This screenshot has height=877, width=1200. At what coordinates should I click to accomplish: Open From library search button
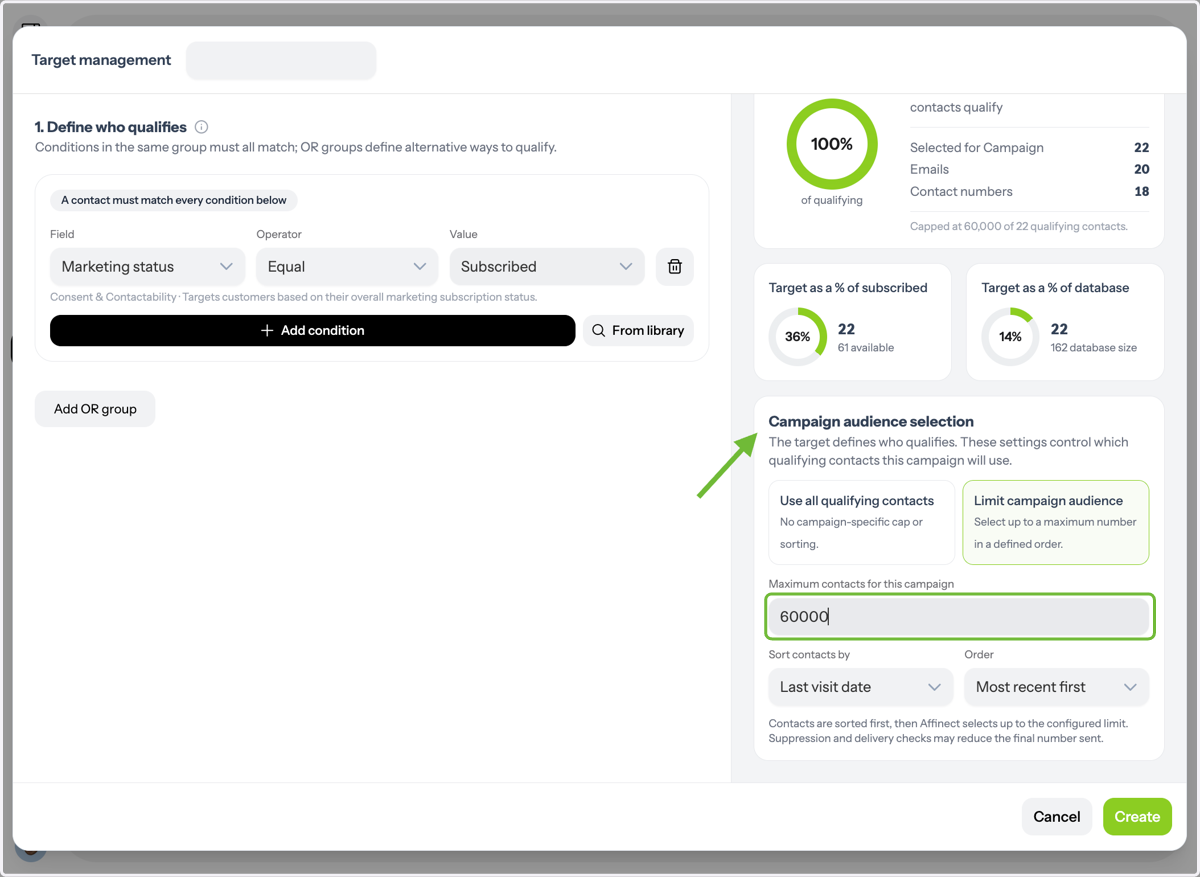click(638, 330)
